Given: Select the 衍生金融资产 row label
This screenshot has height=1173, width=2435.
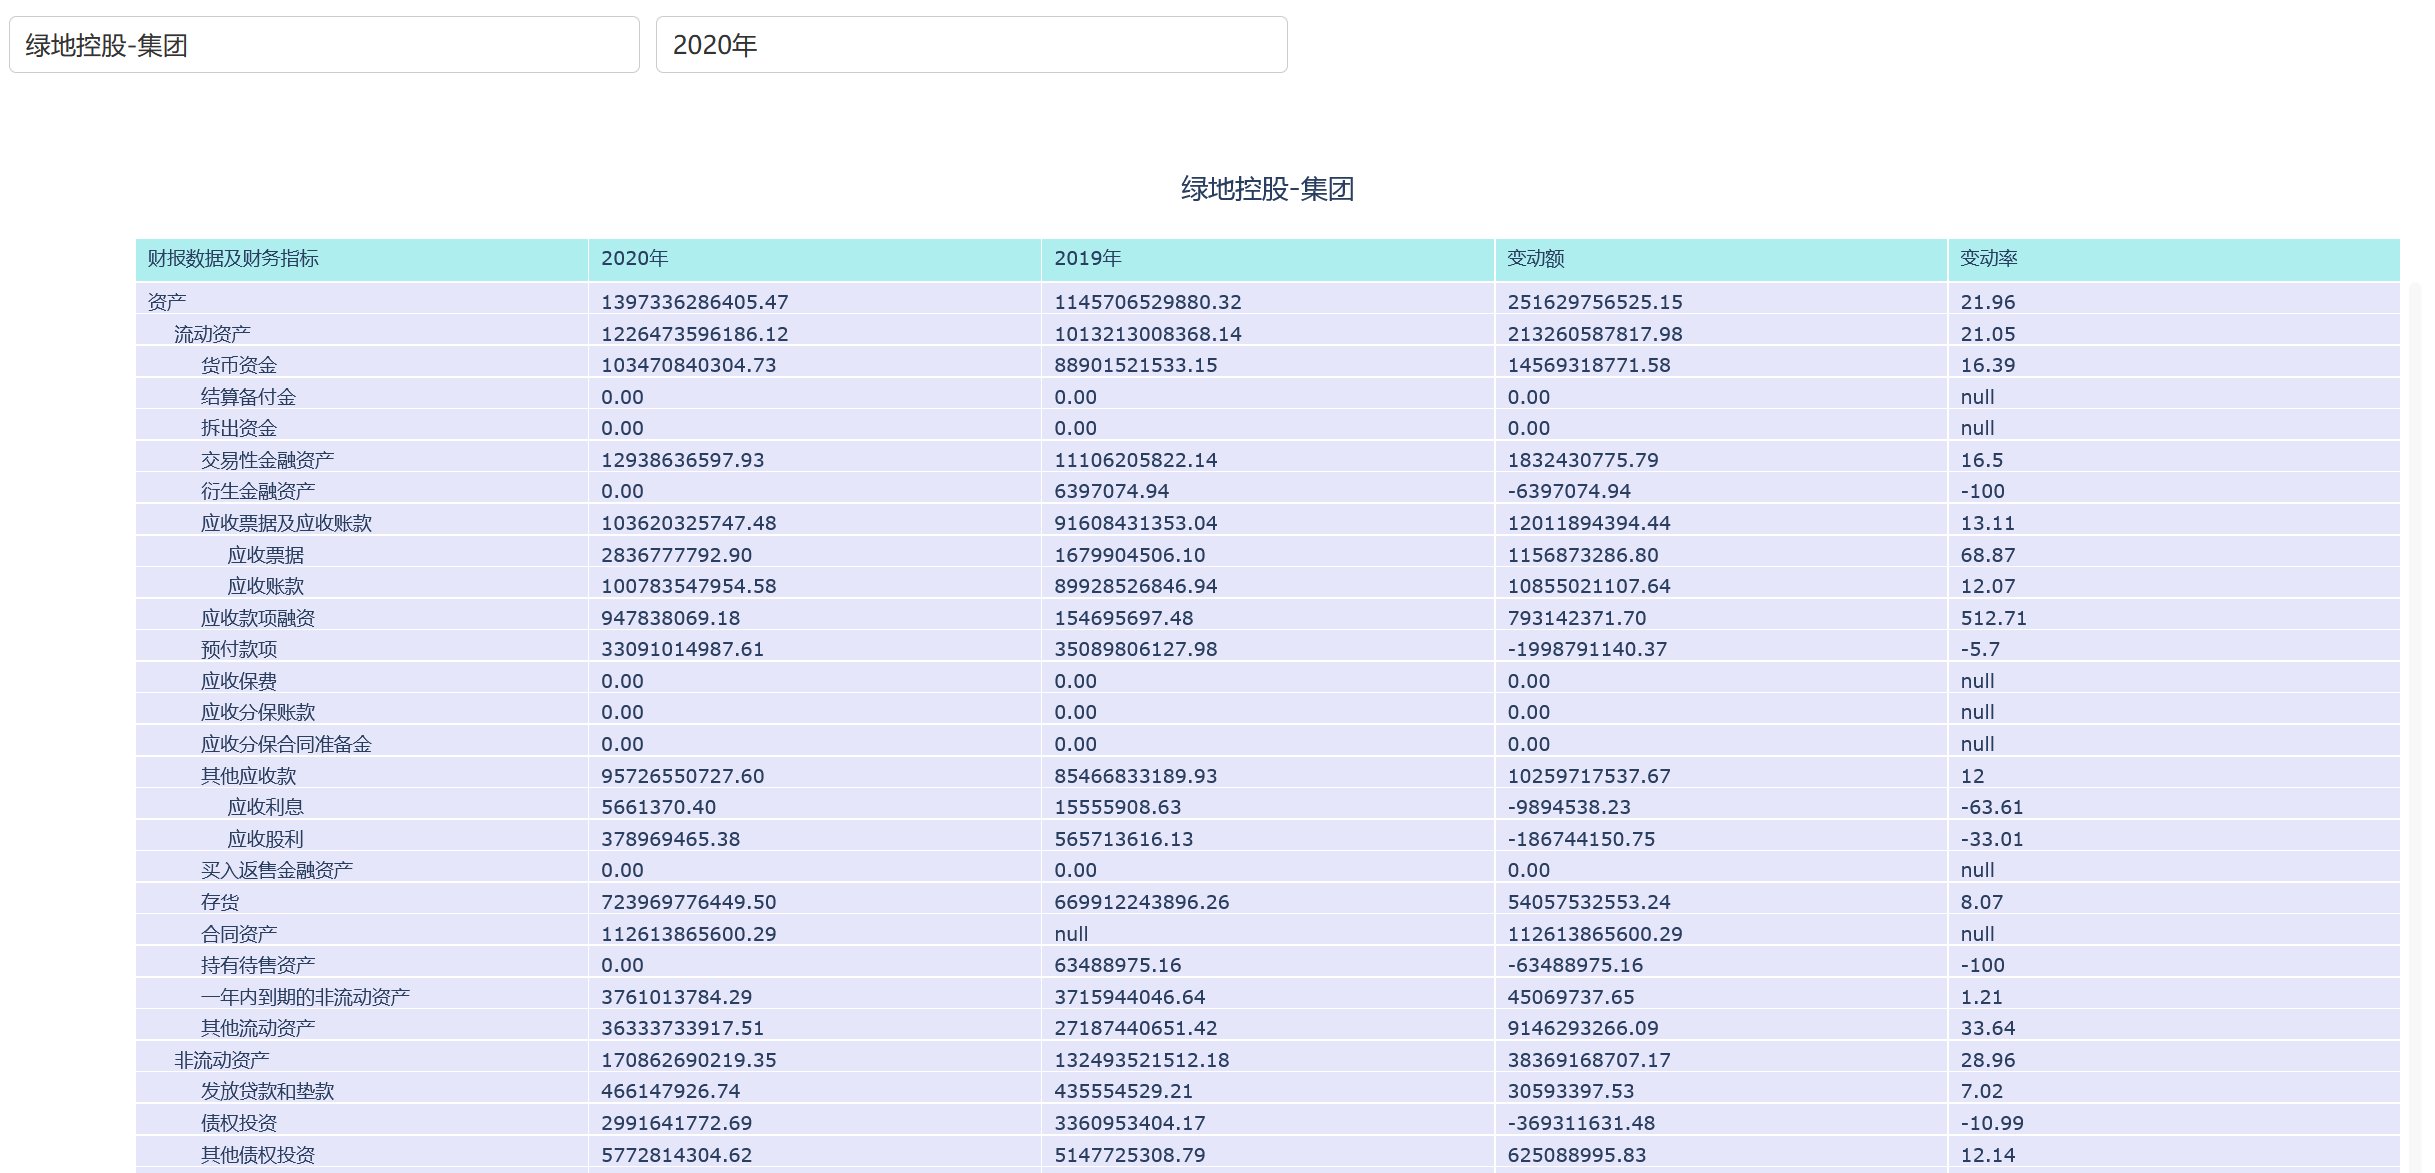Looking at the screenshot, I should pyautogui.click(x=258, y=491).
